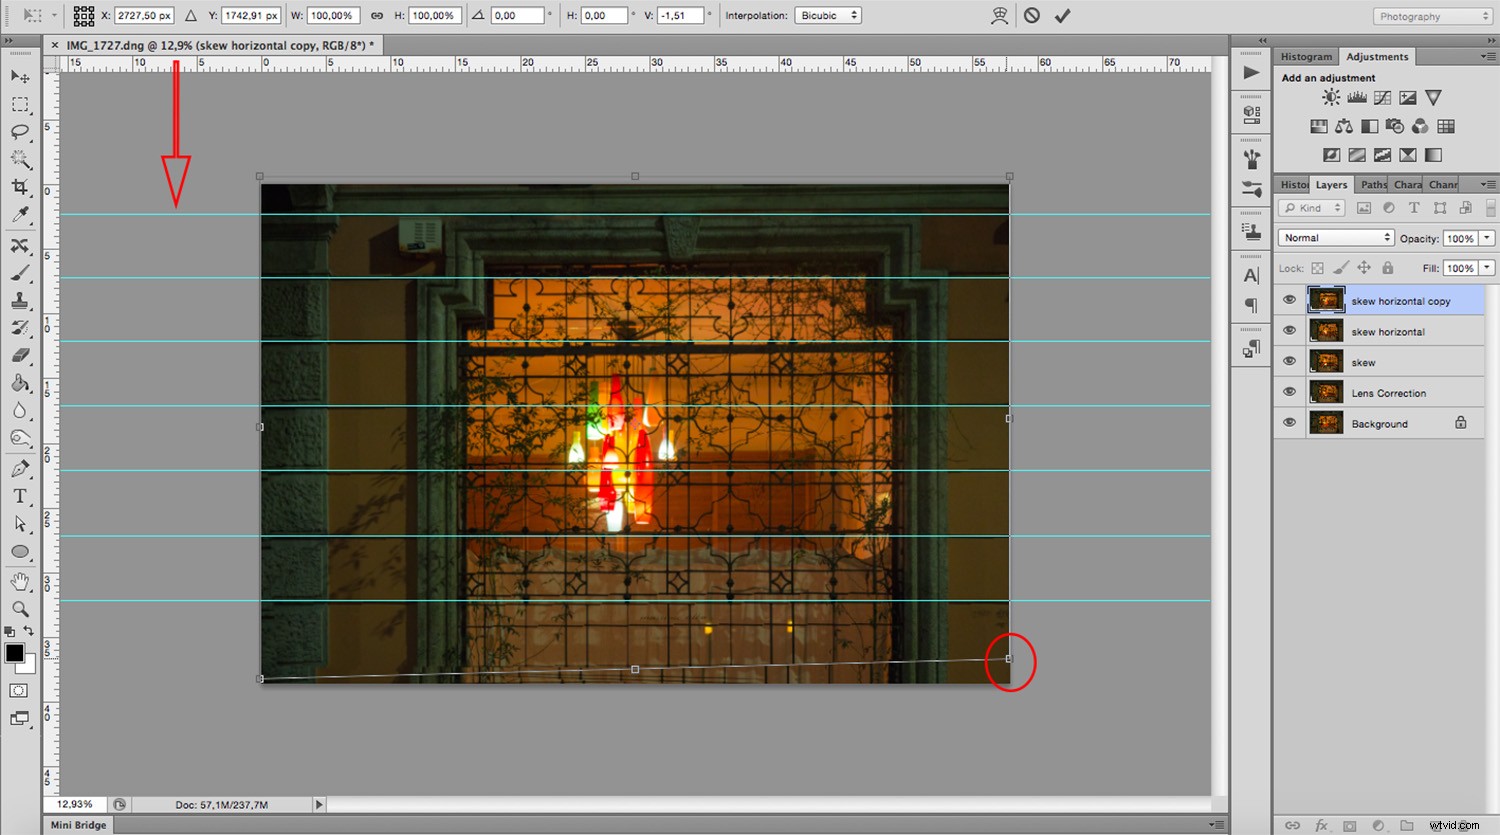Open the foreground color swatch
The width and height of the screenshot is (1500, 835).
[x=15, y=655]
